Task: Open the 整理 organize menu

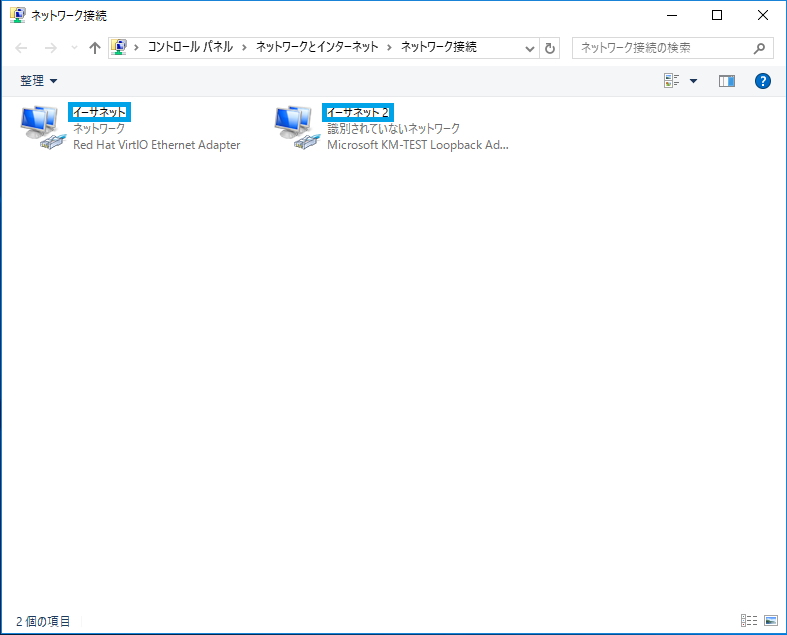Action: click(39, 81)
